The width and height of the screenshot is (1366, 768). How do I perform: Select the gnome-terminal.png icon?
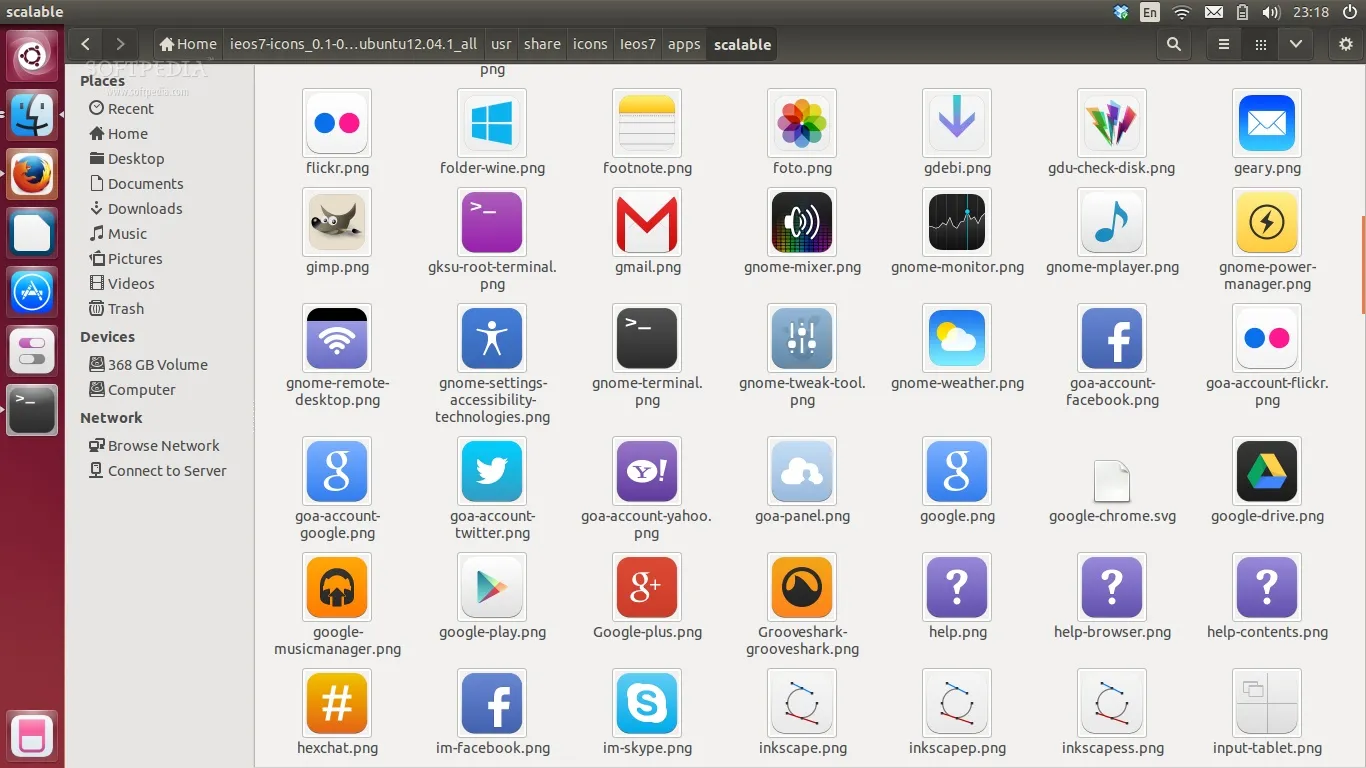[647, 337]
